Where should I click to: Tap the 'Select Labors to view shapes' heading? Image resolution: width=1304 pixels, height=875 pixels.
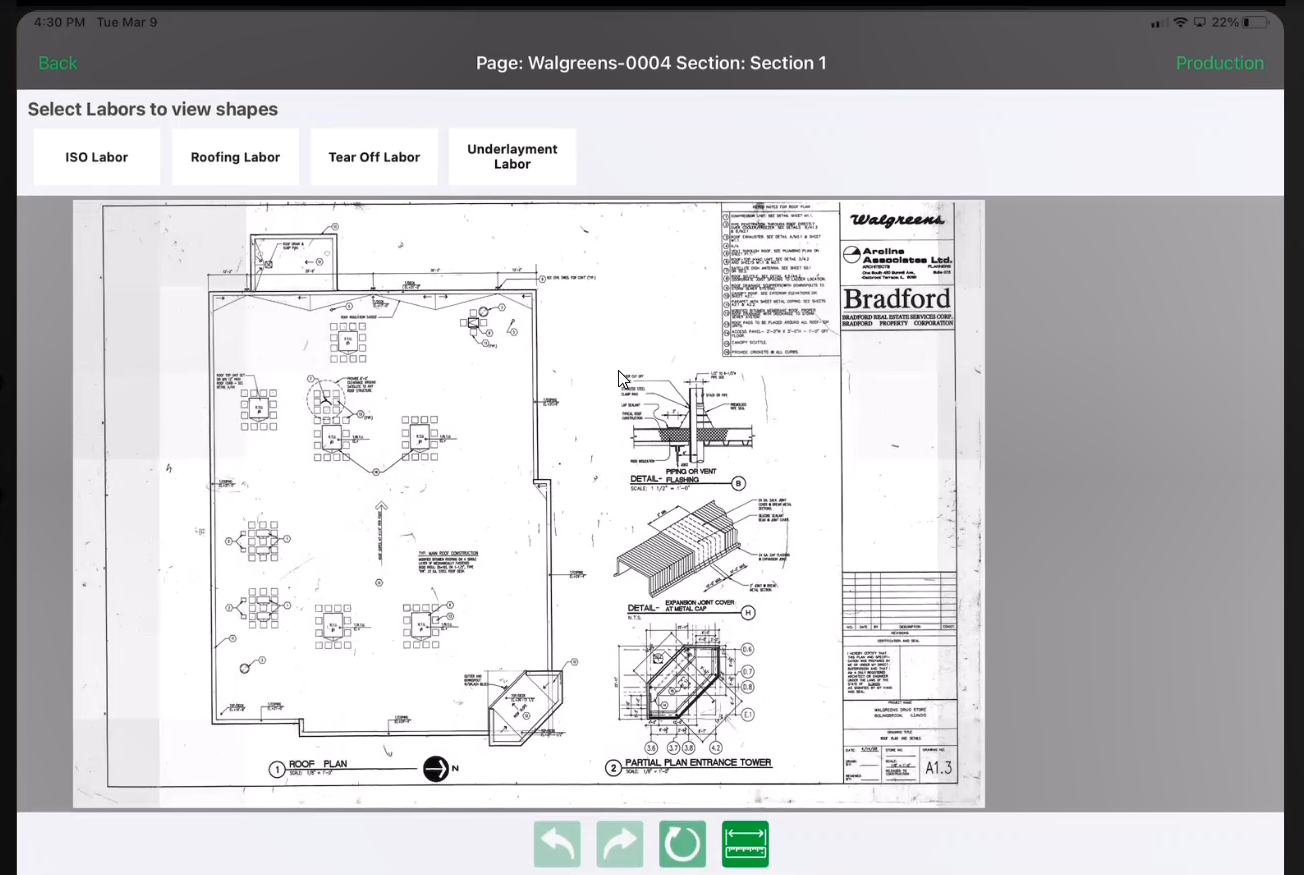tap(153, 109)
